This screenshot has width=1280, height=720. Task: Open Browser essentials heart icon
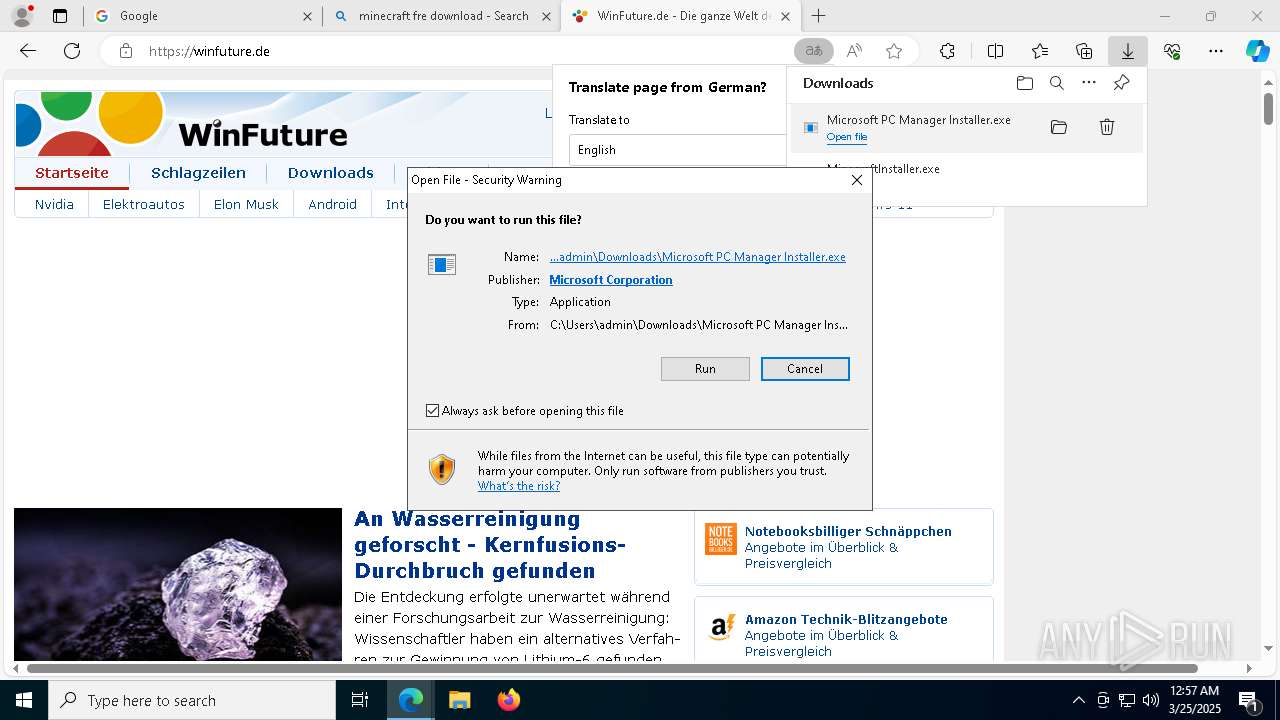pyautogui.click(x=1172, y=51)
